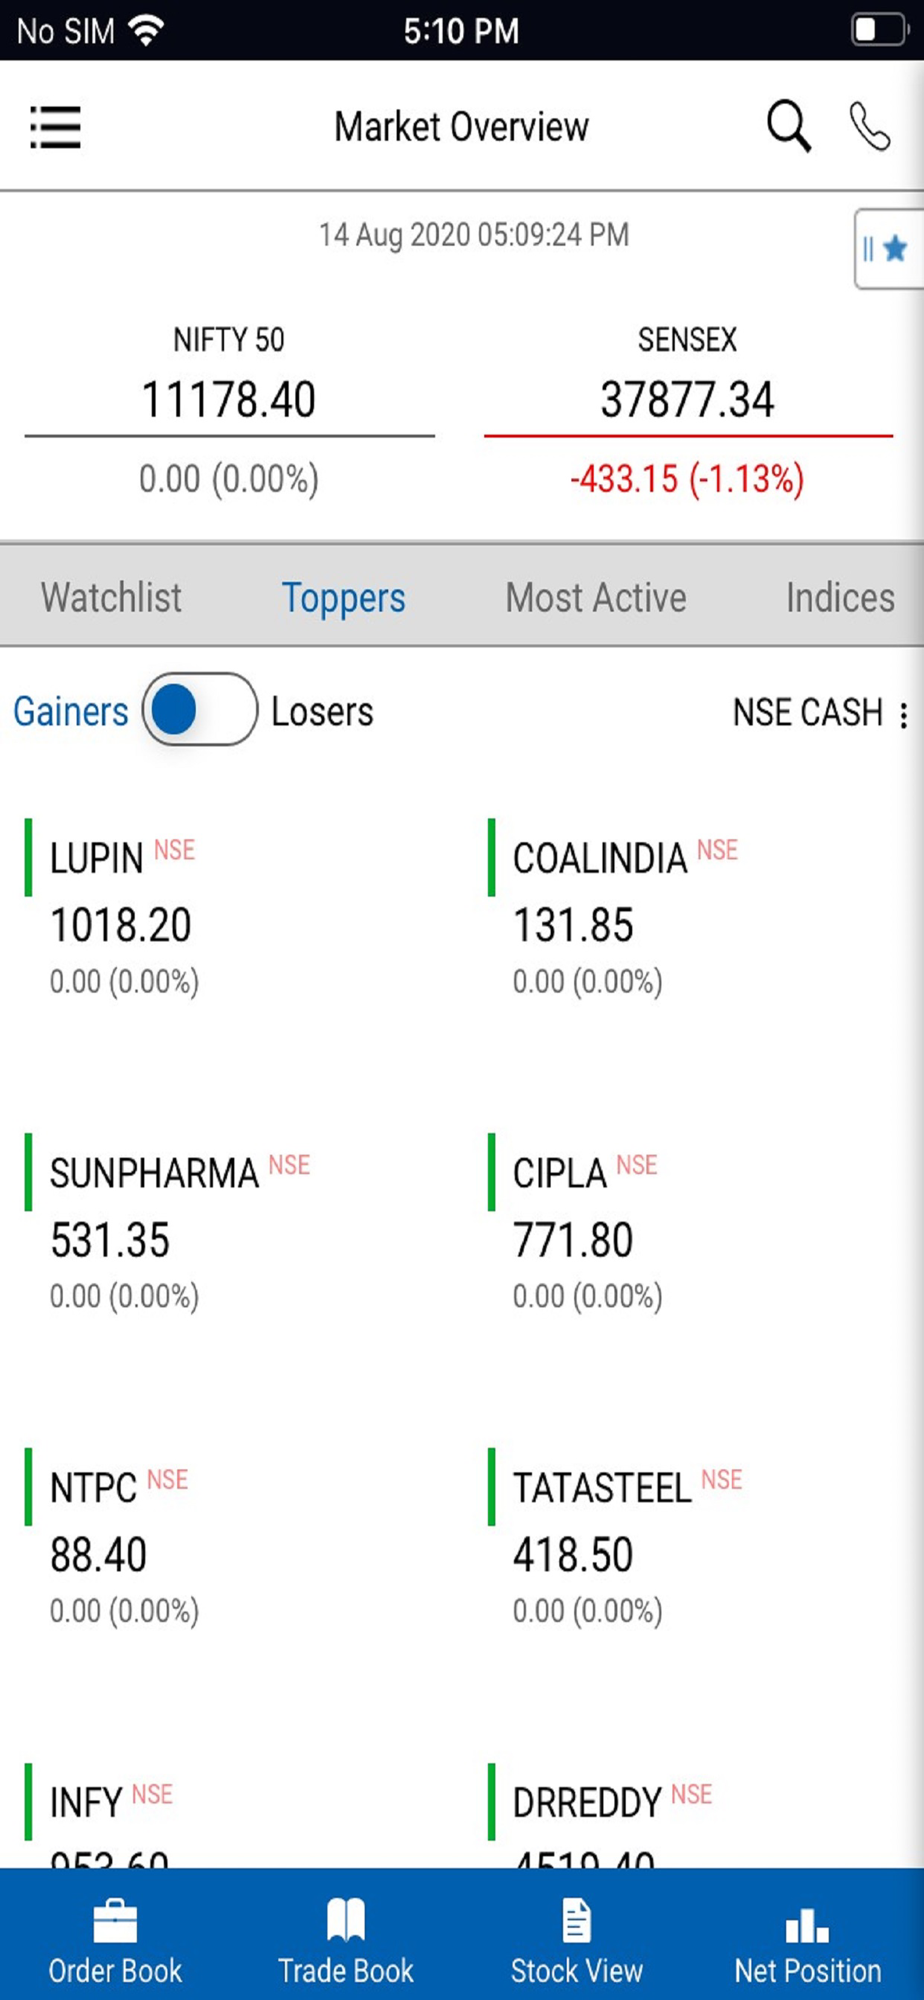Switch to the Watchlist tab

(x=111, y=597)
